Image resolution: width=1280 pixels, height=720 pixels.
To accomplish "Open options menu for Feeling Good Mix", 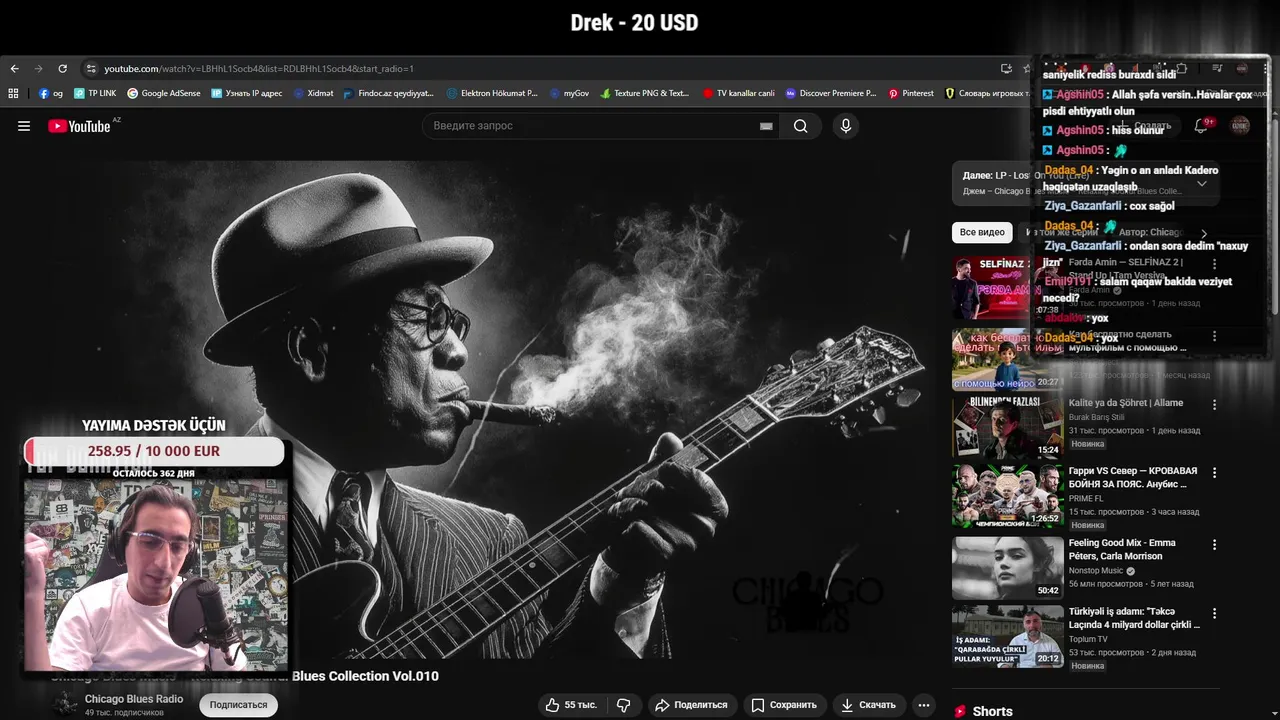I will coord(1215,545).
